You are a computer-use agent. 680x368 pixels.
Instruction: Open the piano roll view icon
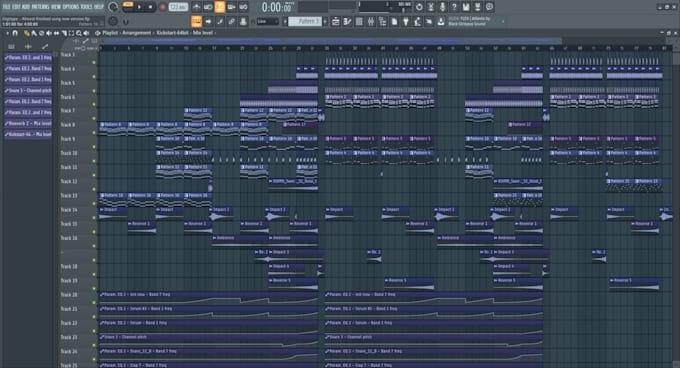[348, 21]
